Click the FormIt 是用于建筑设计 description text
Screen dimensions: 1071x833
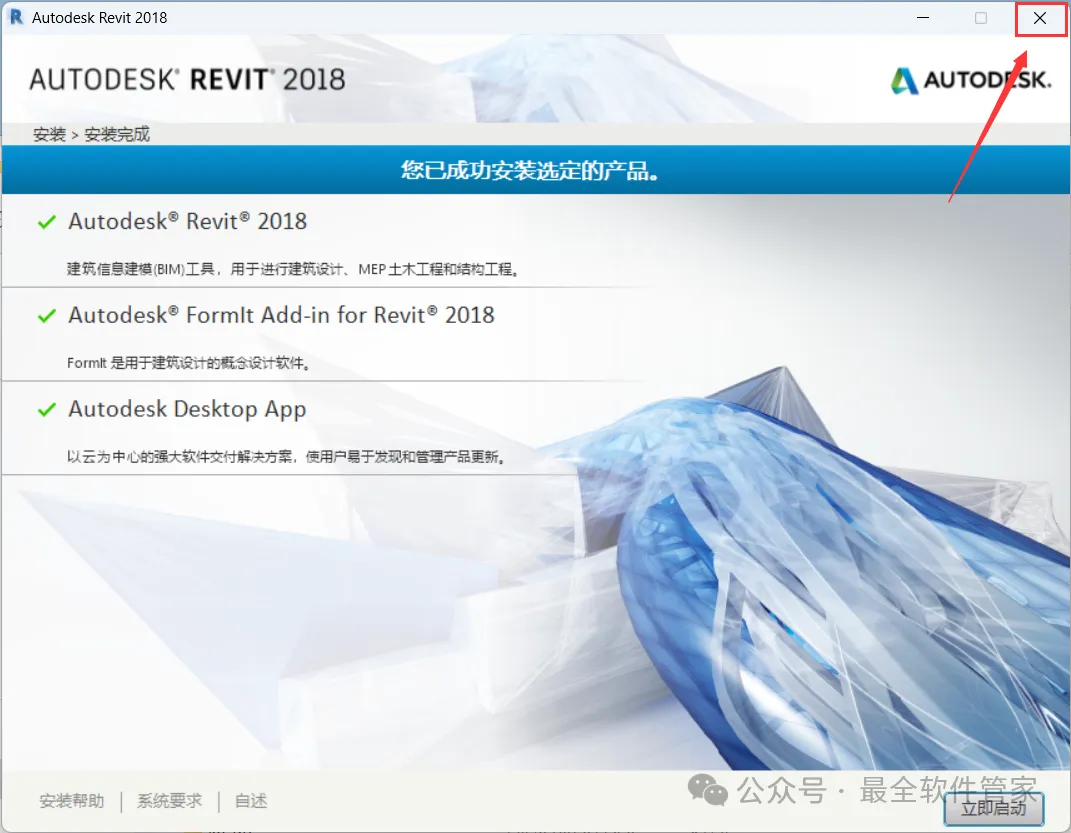[x=189, y=363]
